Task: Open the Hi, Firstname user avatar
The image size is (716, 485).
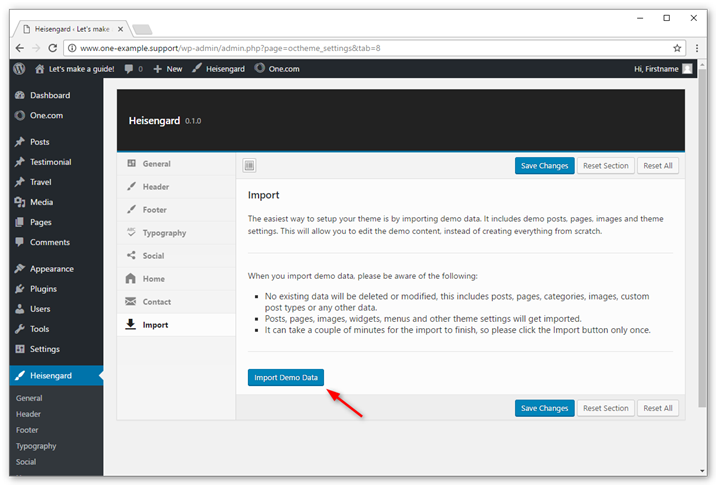Action: pyautogui.click(x=687, y=69)
